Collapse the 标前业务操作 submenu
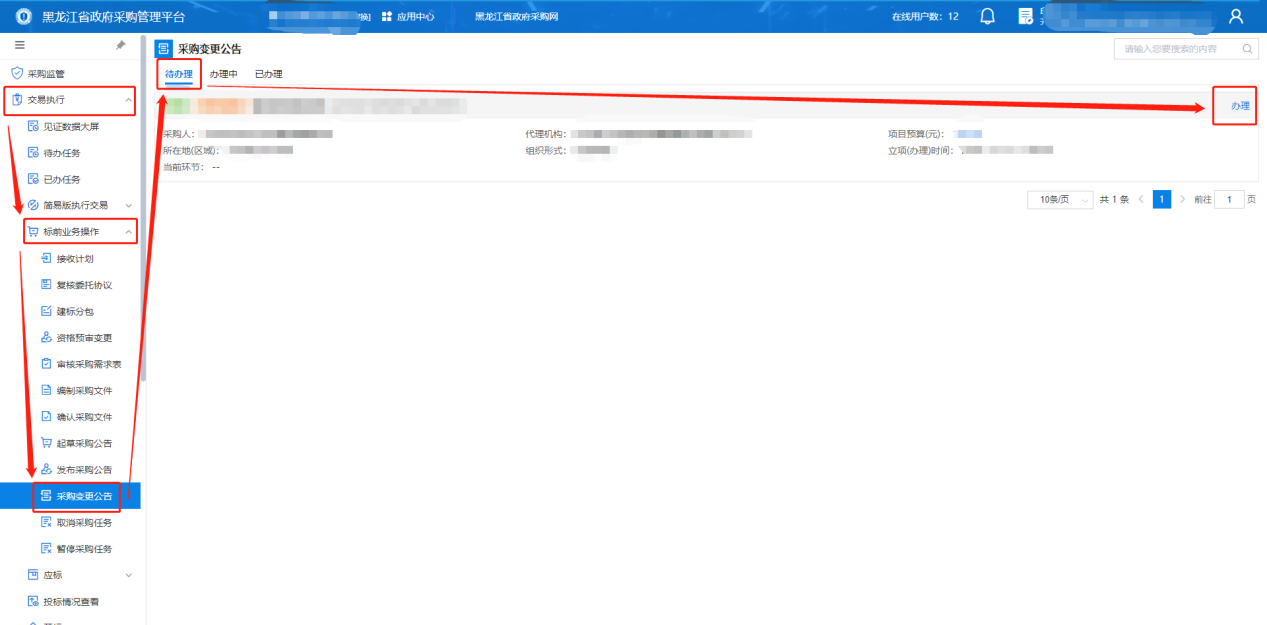1267x625 pixels. (x=128, y=232)
